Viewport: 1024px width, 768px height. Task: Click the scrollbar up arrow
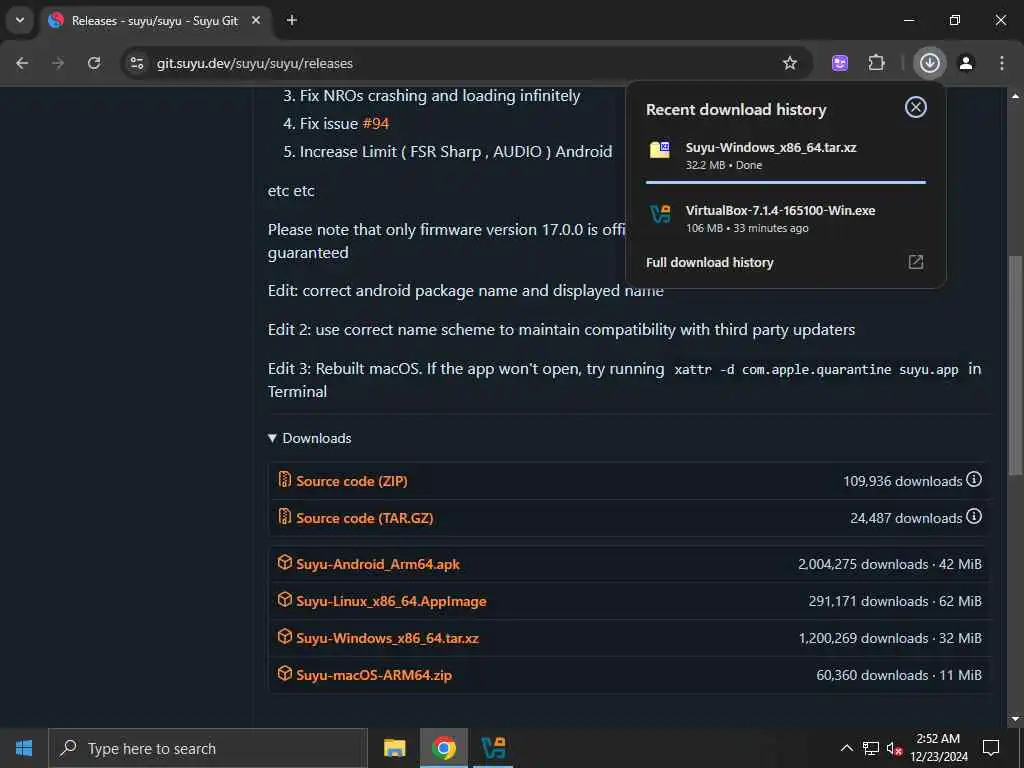[x=1015, y=95]
